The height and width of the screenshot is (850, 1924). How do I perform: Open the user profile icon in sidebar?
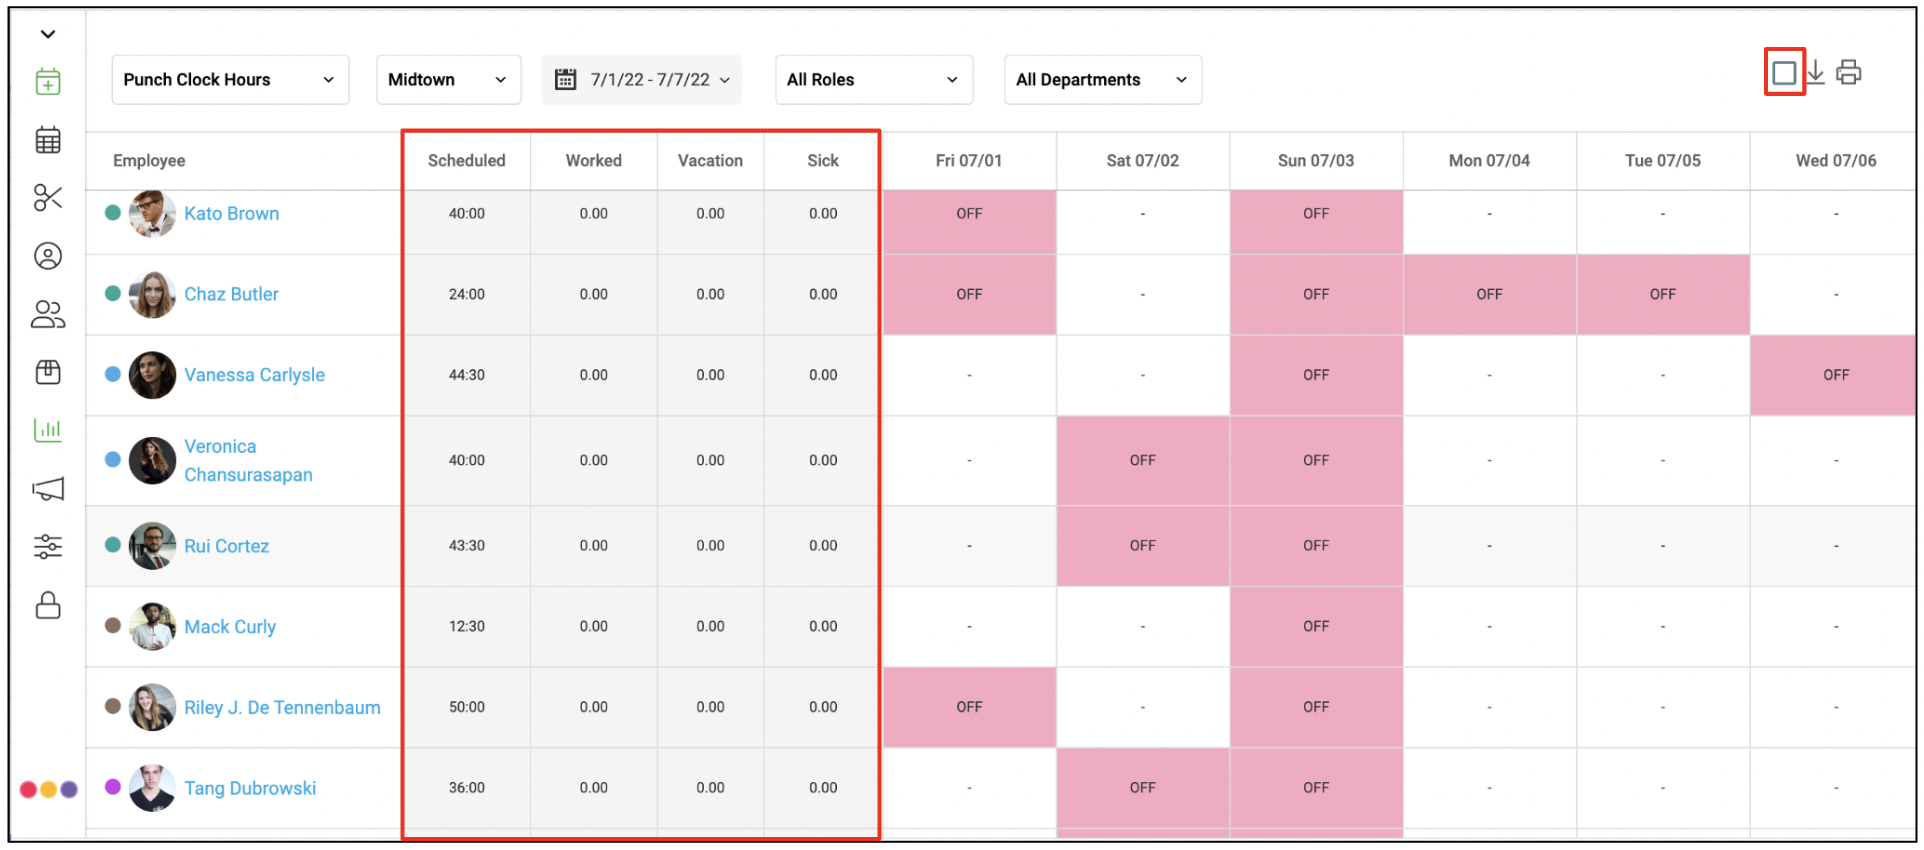[48, 256]
